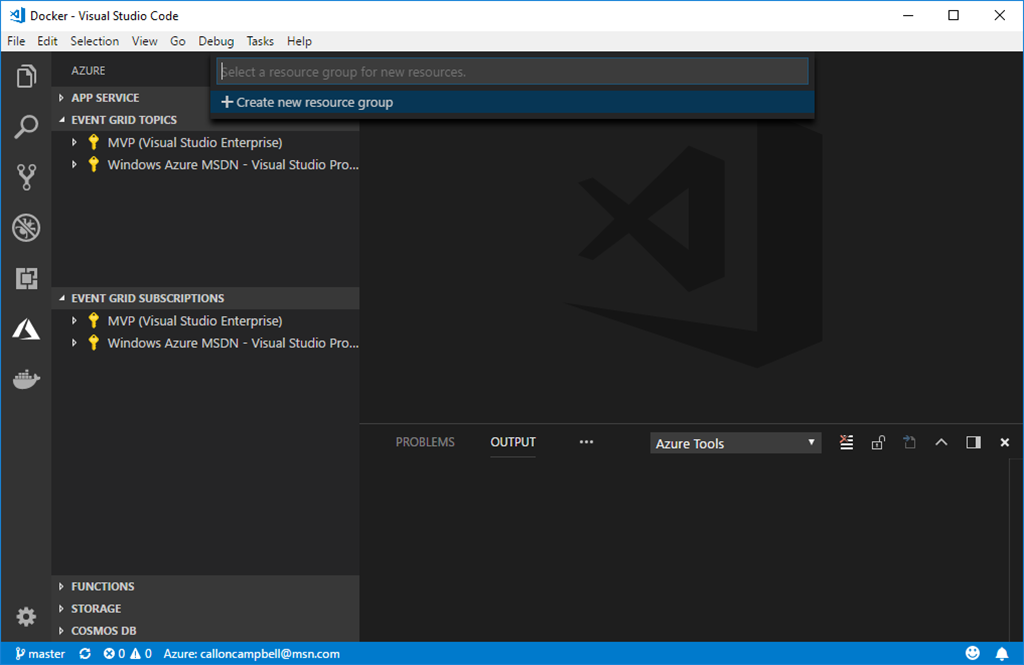Viewport: 1024px width, 665px height.
Task: Expand the Cosmos DB section
Action: 103,631
